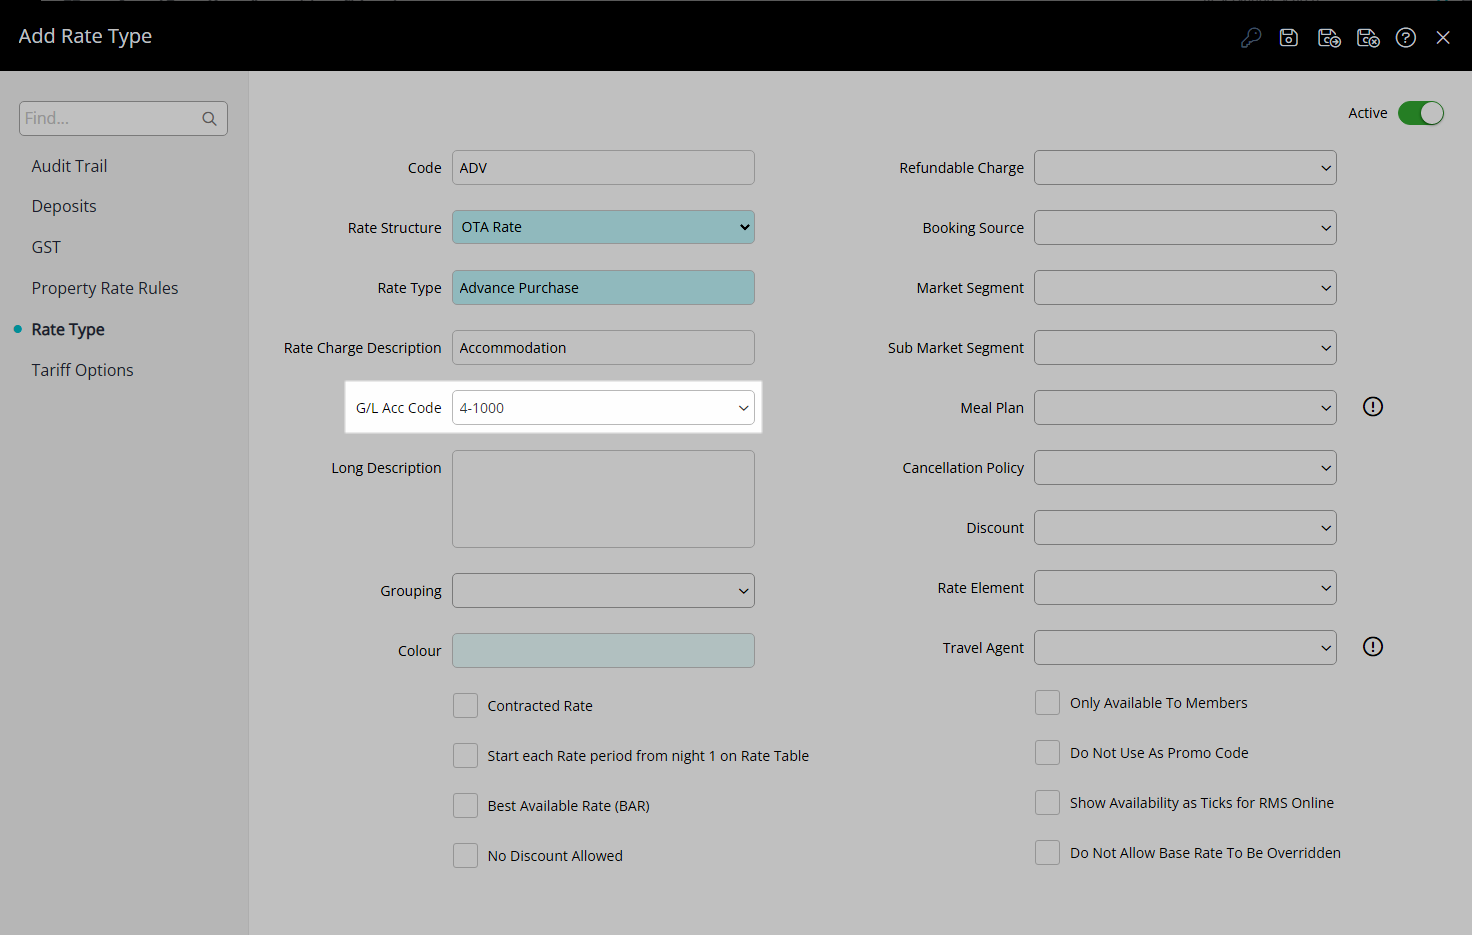Screen dimensions: 1472x935
Task: Enable Show Availability as Ticks for RMS Online
Action: (1047, 803)
